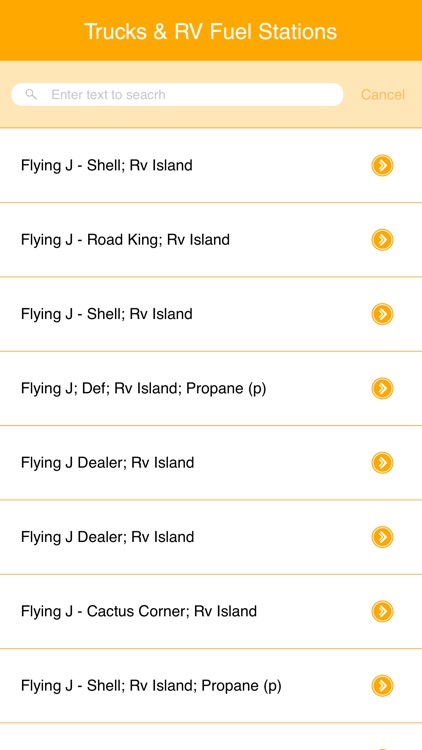
Task: Open arrow icon for Flying J - Road King
Action: 382,240
